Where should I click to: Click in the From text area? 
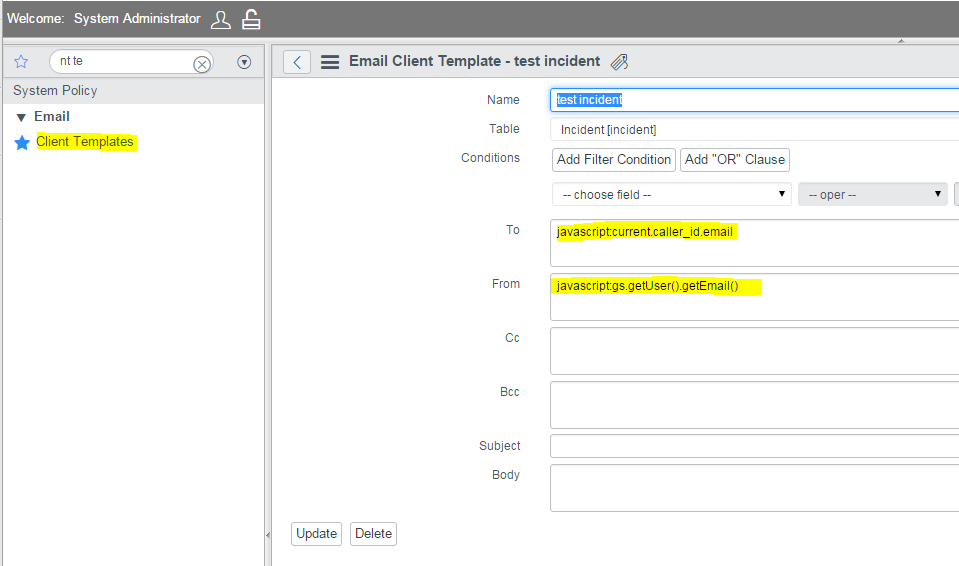[x=754, y=297]
